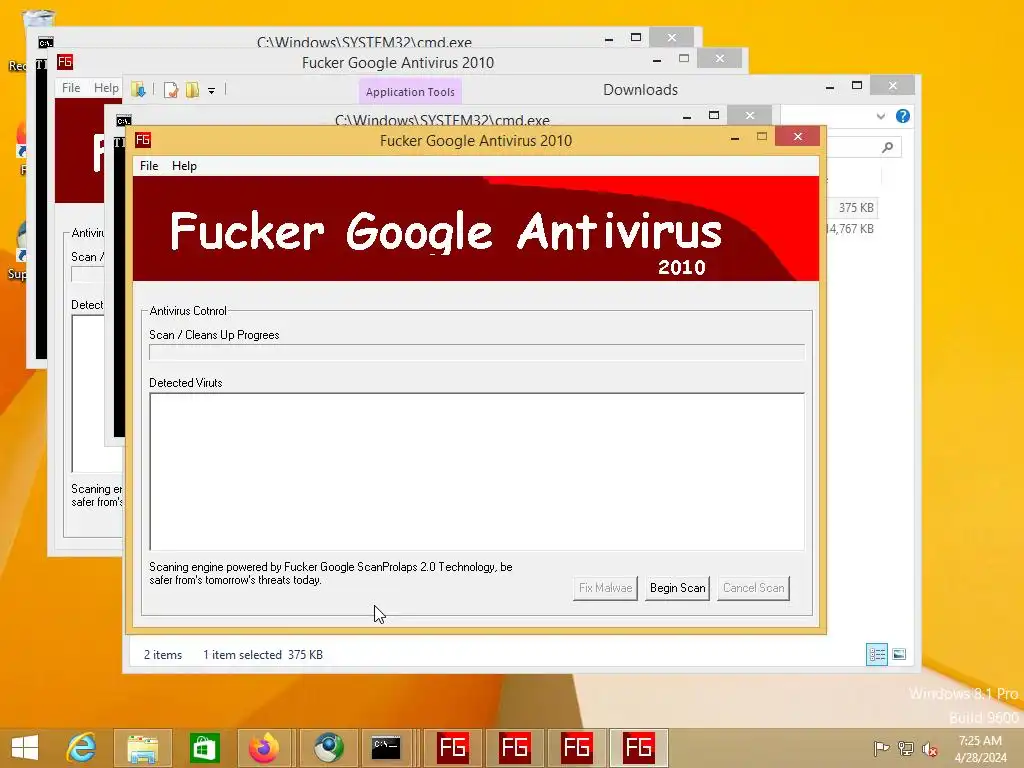Open Help question mark in Downloads window
The width and height of the screenshot is (1024, 768).
click(903, 116)
